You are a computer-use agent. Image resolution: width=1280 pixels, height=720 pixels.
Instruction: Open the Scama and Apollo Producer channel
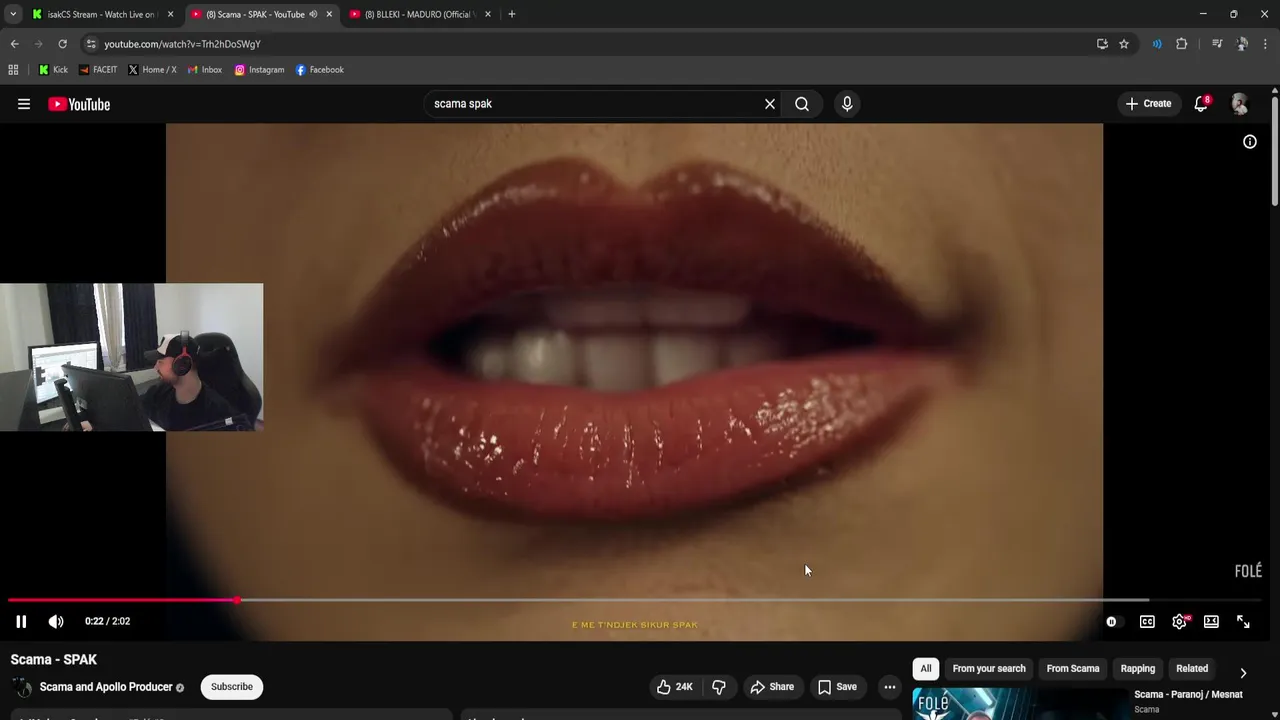click(x=106, y=687)
